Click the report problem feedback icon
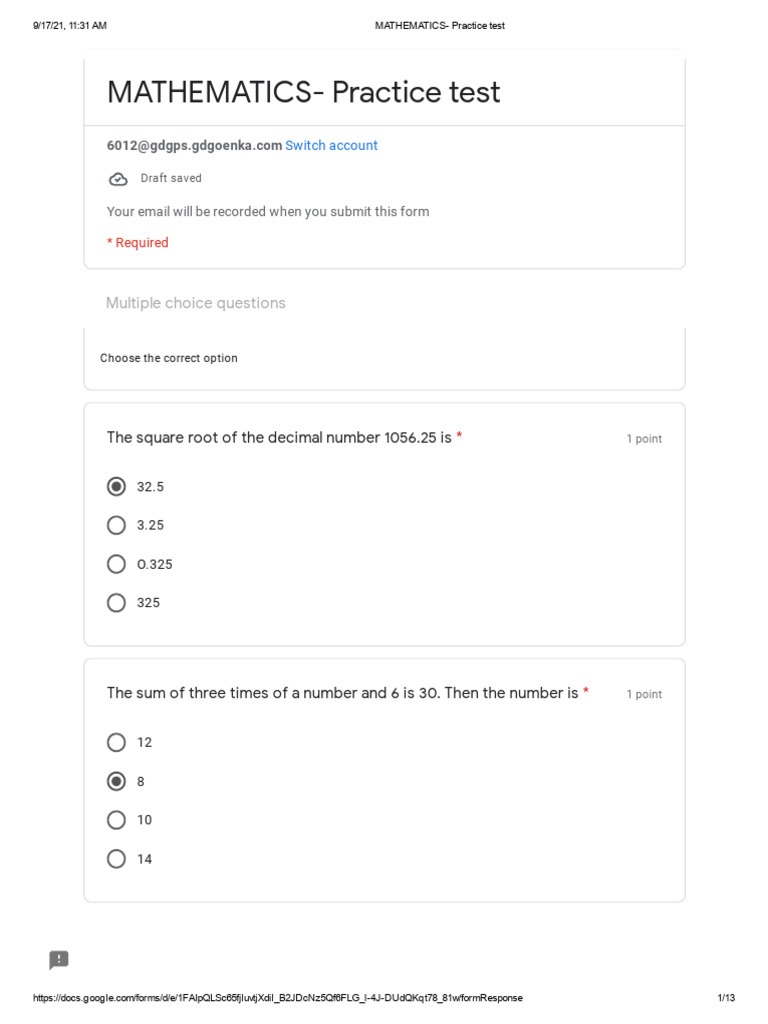The width and height of the screenshot is (768, 1024). 59,960
